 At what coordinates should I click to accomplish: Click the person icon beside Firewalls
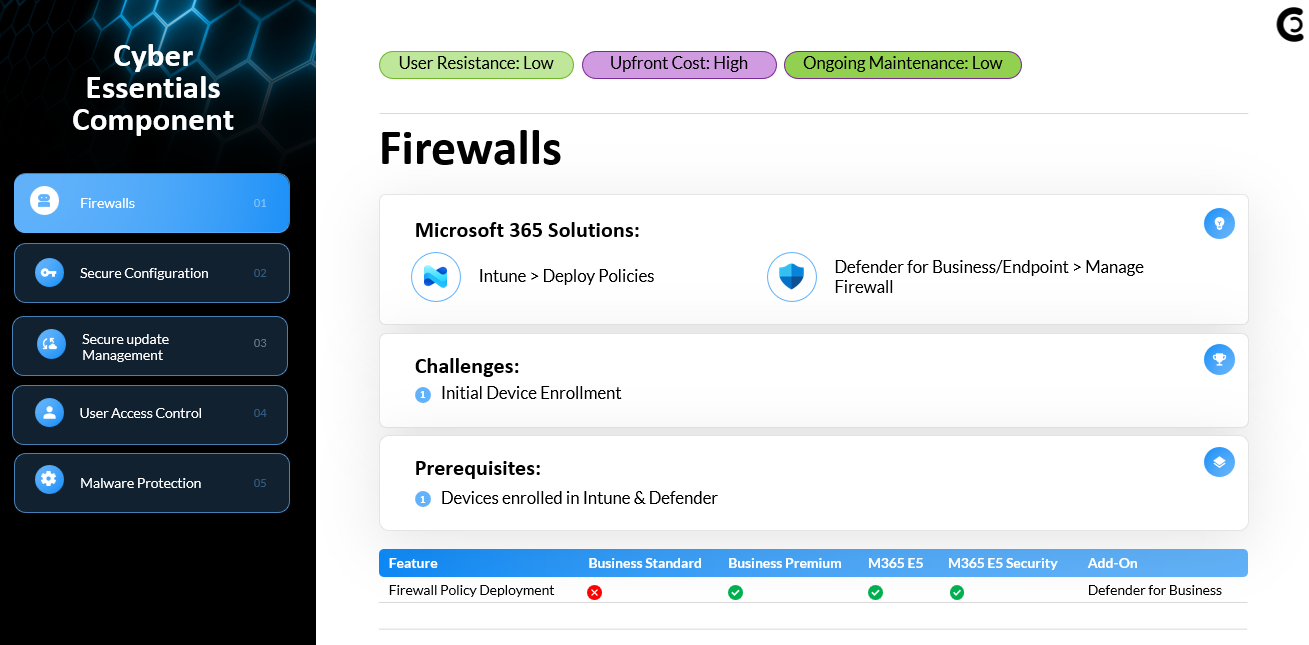(x=42, y=199)
